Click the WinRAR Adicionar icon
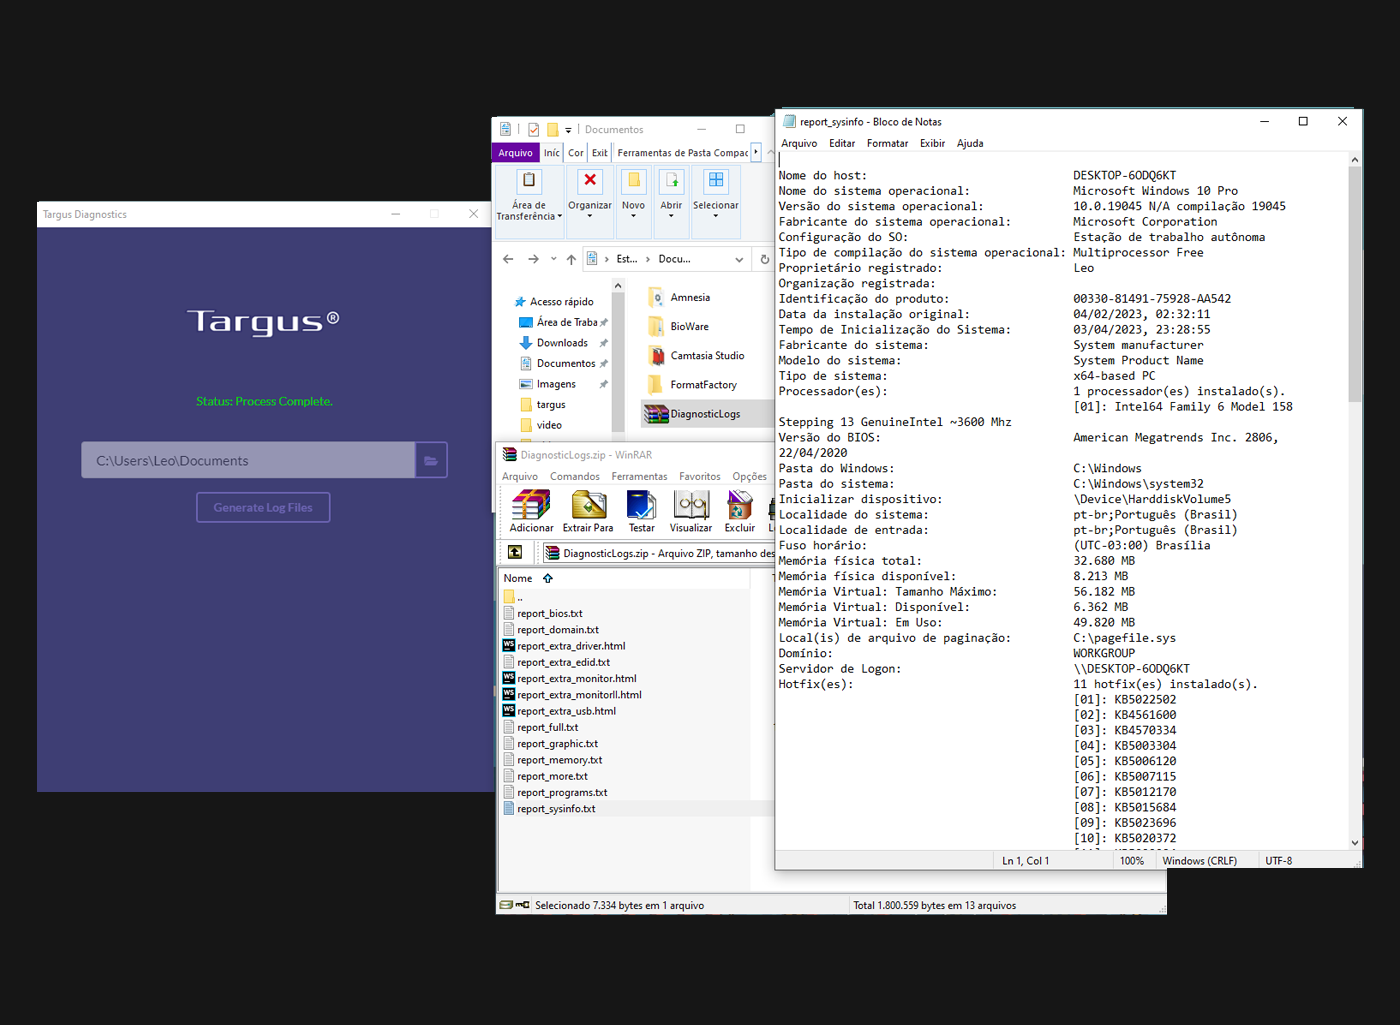The height and width of the screenshot is (1025, 1400). click(x=531, y=506)
